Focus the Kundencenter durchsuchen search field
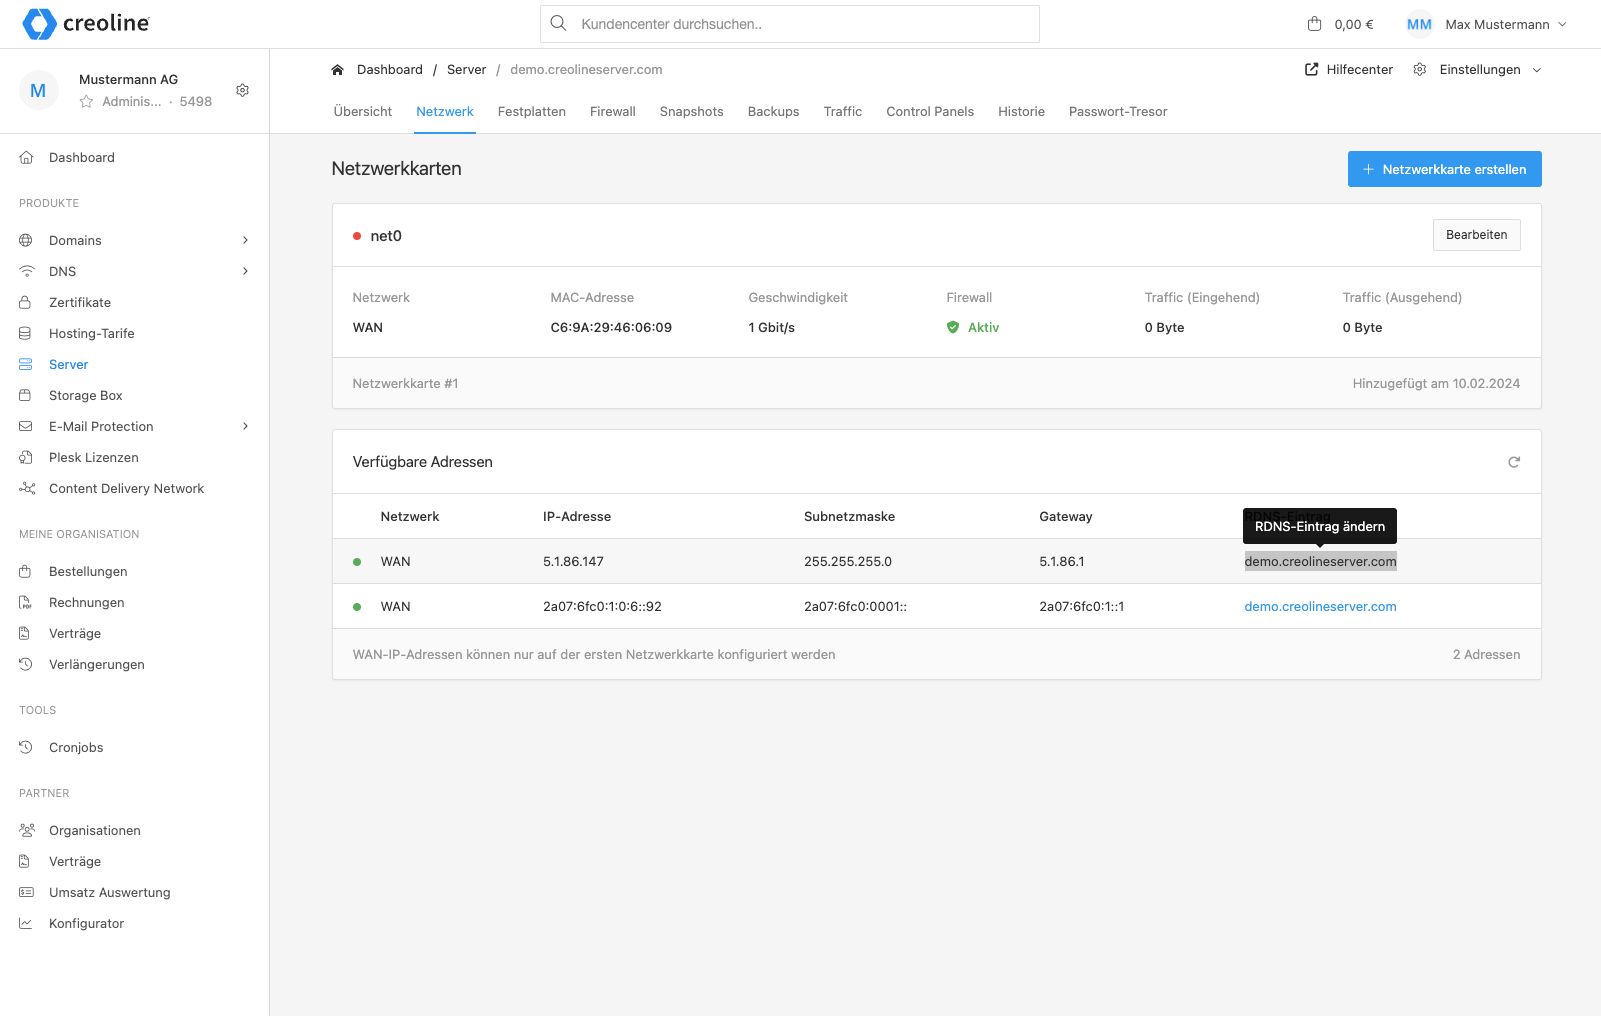Viewport: 1601px width, 1016px height. [790, 24]
